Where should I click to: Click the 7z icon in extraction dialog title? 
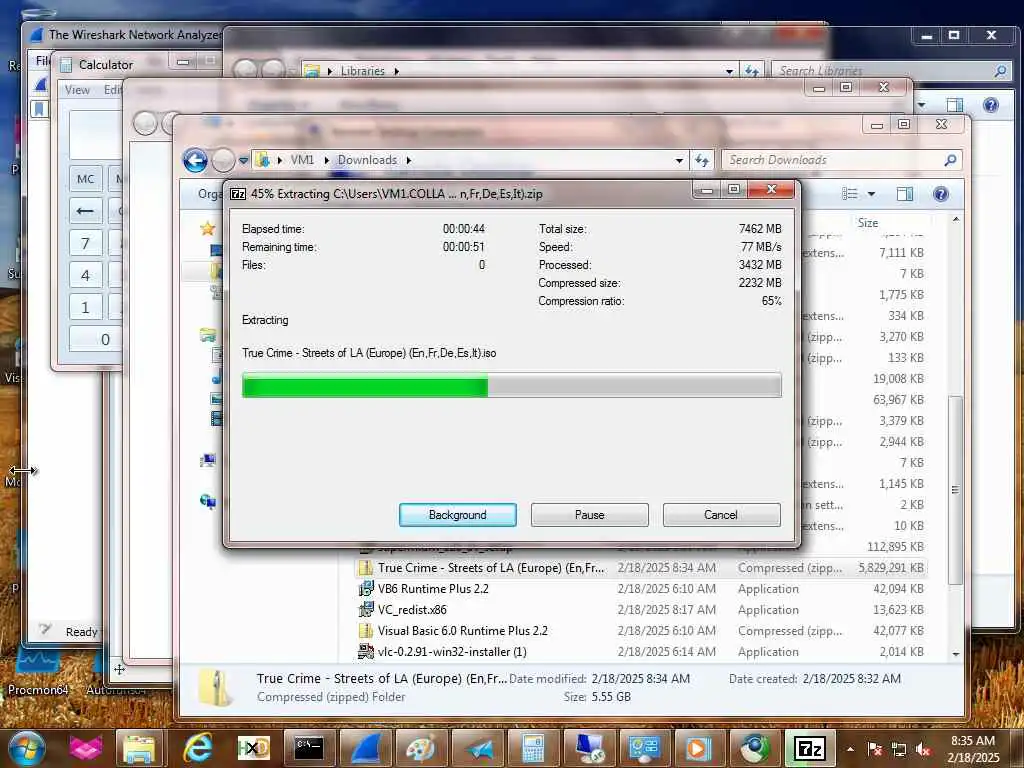click(238, 194)
